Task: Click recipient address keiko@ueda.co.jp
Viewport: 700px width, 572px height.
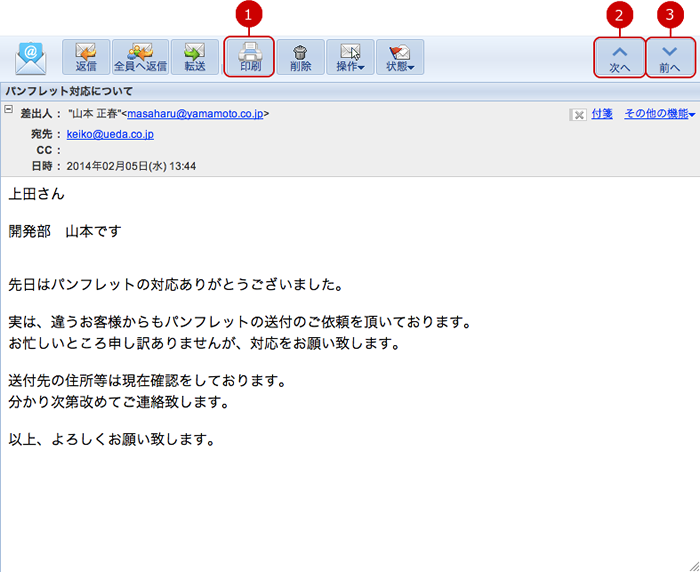Action: [x=110, y=134]
